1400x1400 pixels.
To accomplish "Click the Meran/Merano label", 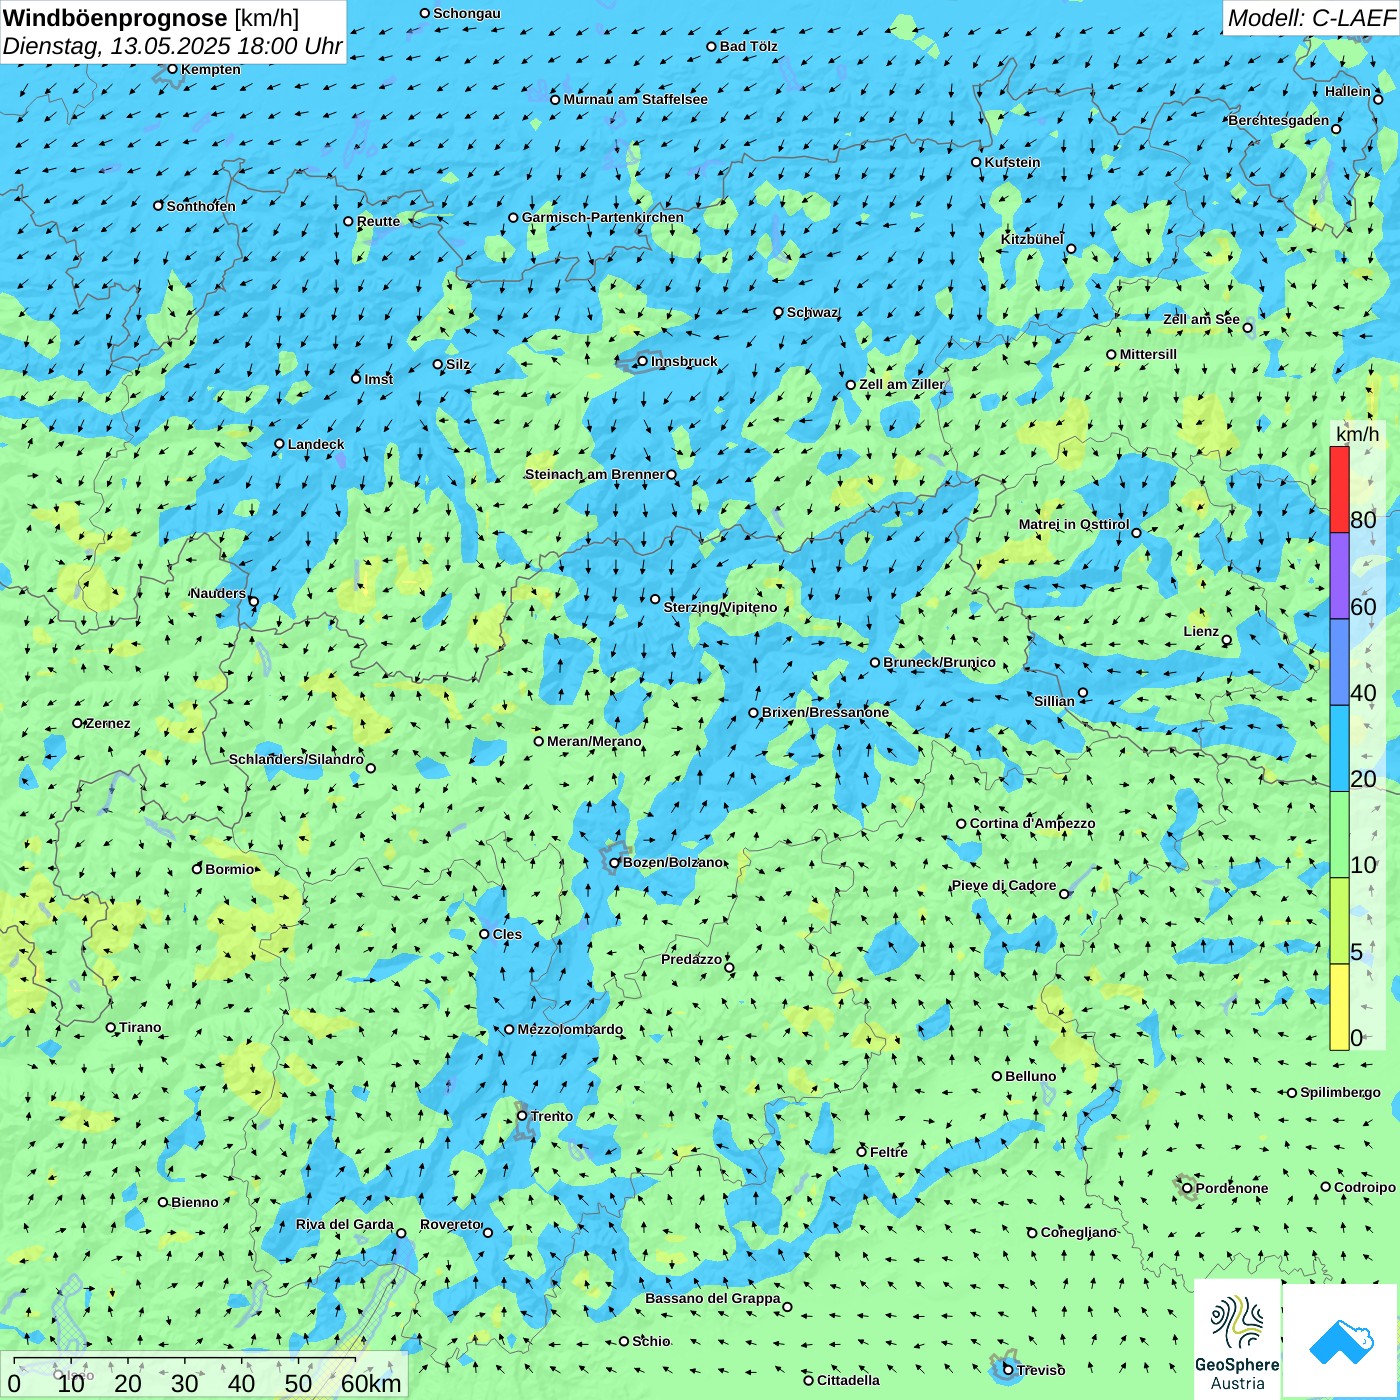I will [594, 741].
